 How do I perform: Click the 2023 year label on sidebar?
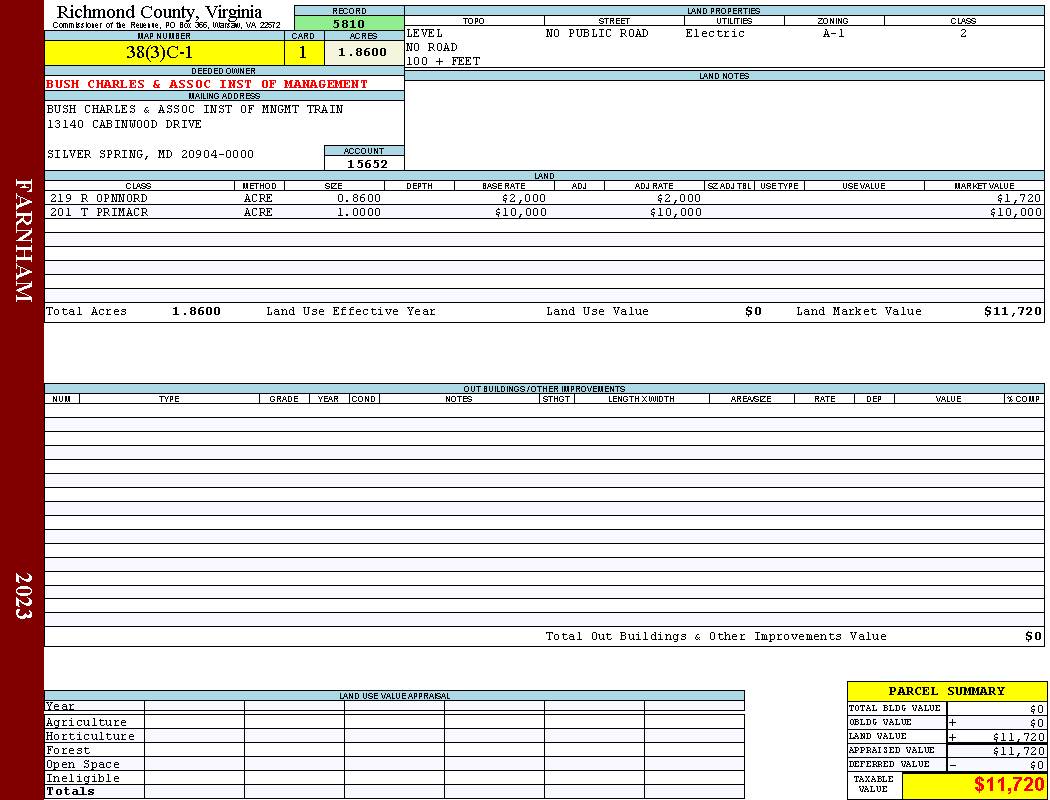point(23,595)
